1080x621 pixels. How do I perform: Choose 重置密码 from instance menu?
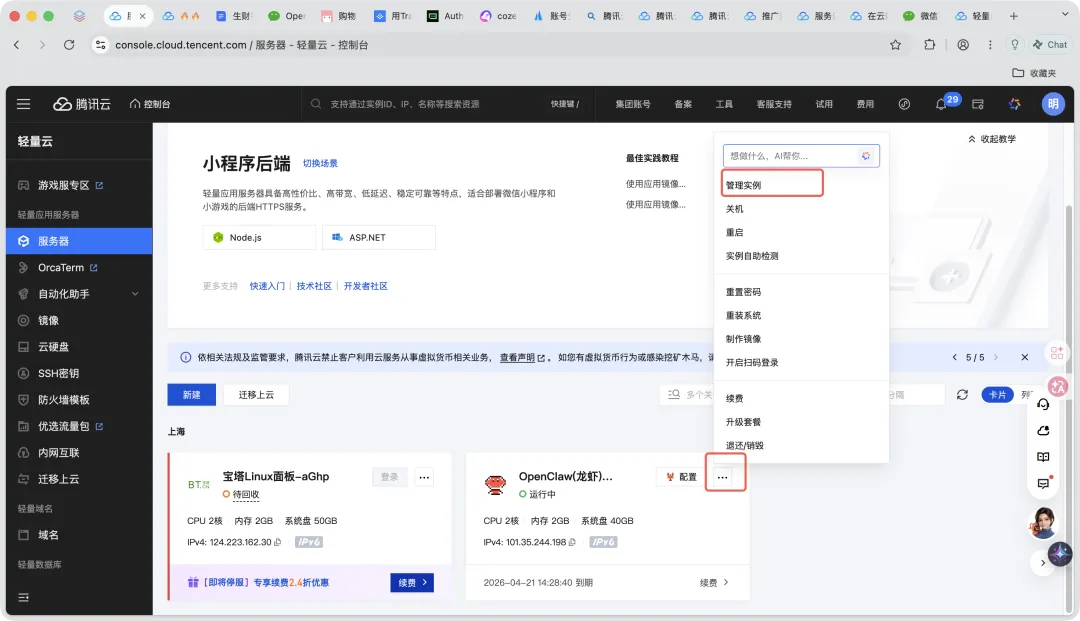(x=743, y=292)
